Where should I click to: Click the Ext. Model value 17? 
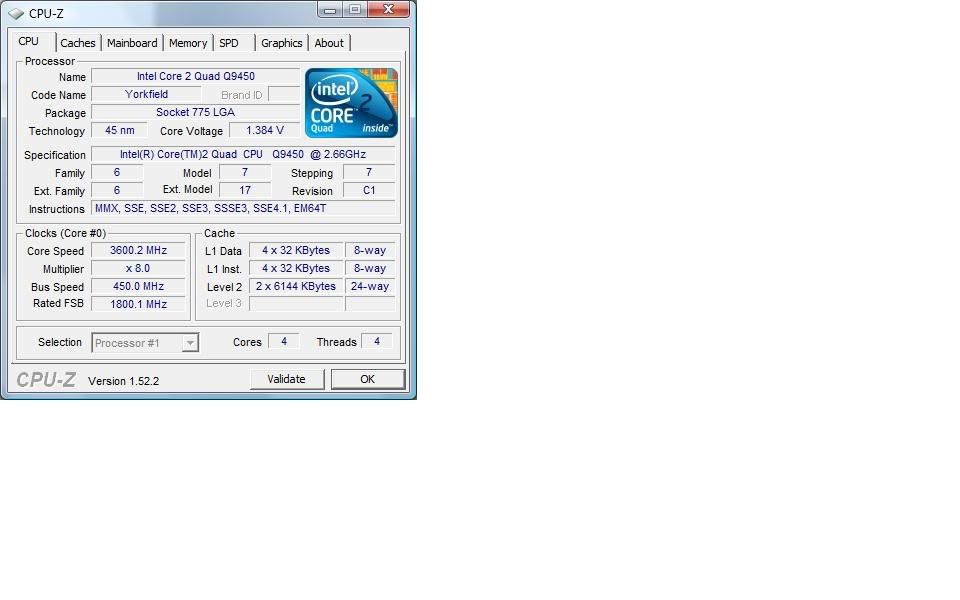[x=245, y=190]
